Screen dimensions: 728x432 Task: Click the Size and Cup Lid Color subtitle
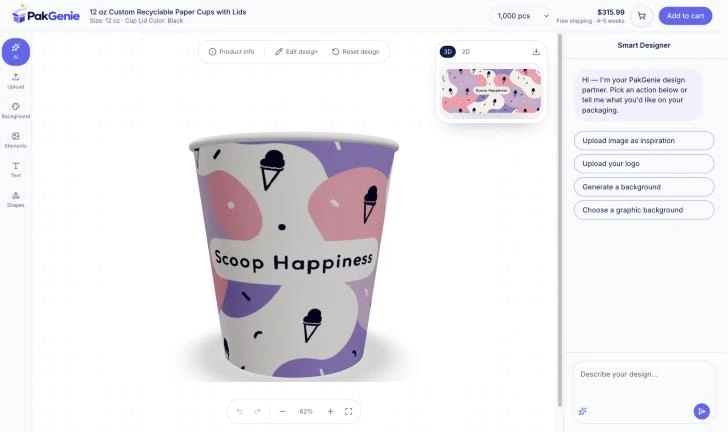[136, 21]
